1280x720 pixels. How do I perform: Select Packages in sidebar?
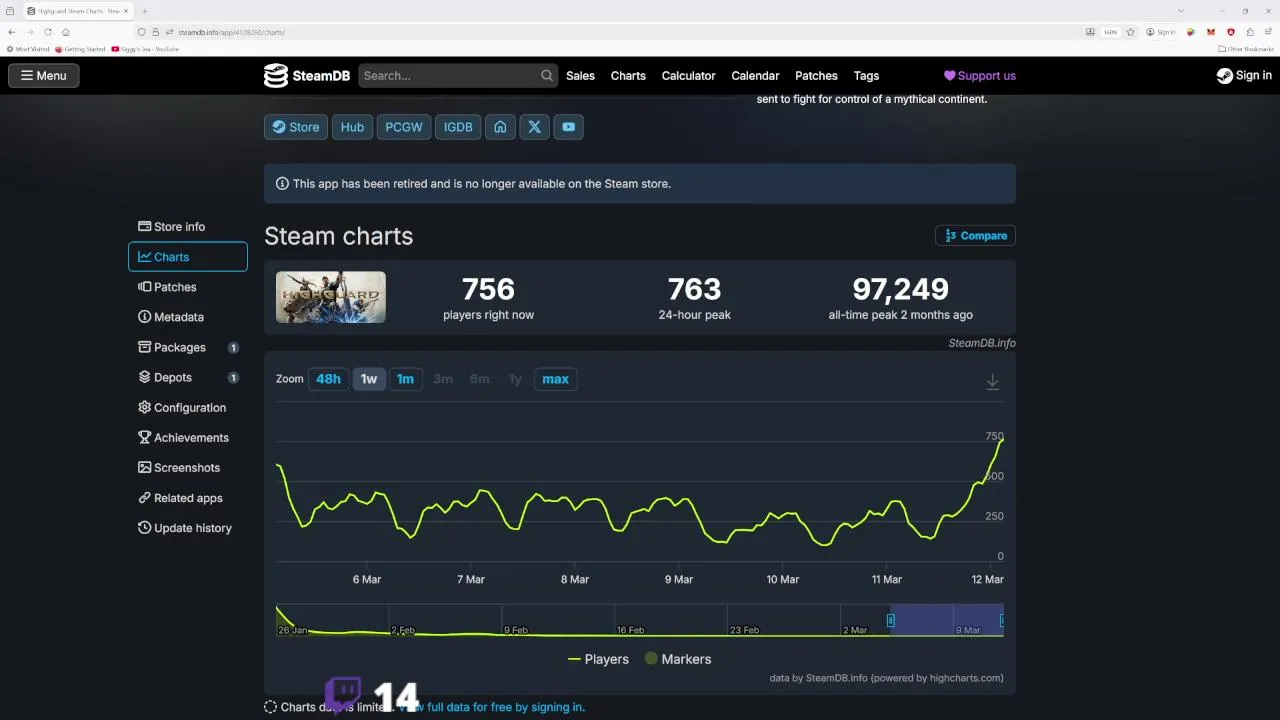[x=188, y=347]
